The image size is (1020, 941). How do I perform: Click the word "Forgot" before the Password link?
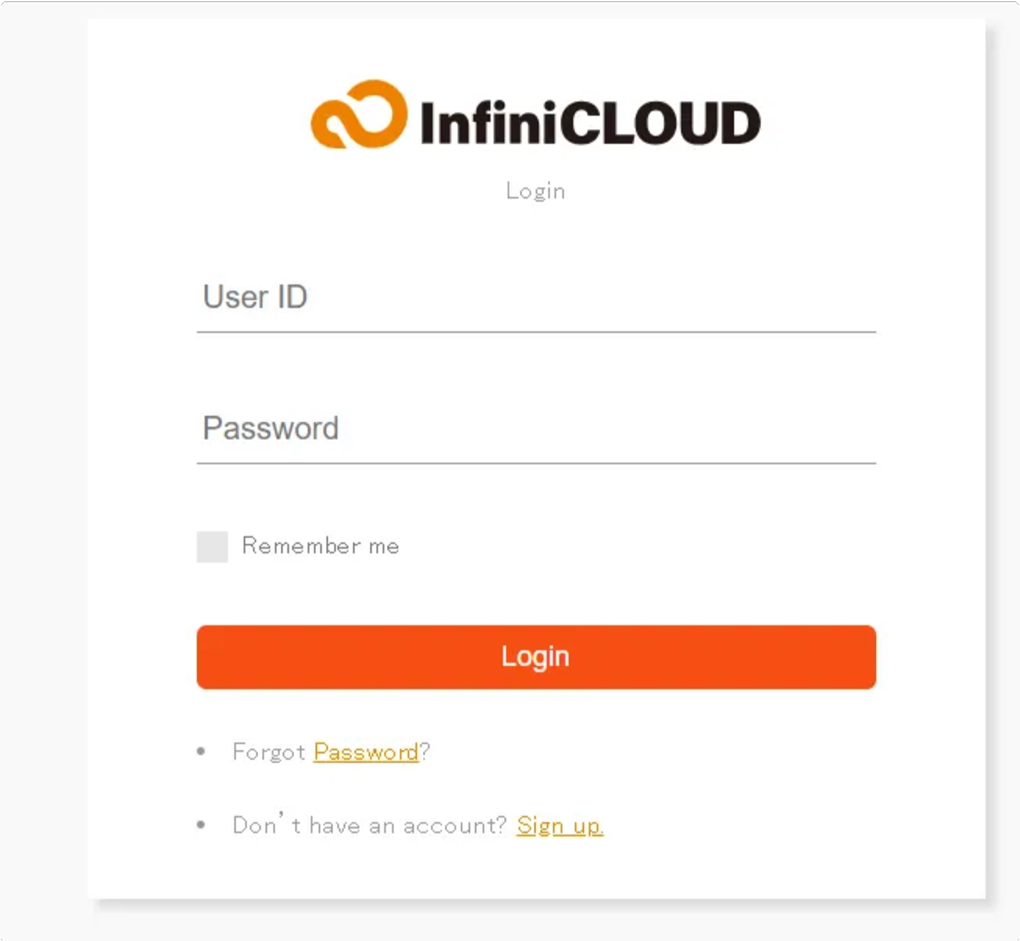(268, 752)
